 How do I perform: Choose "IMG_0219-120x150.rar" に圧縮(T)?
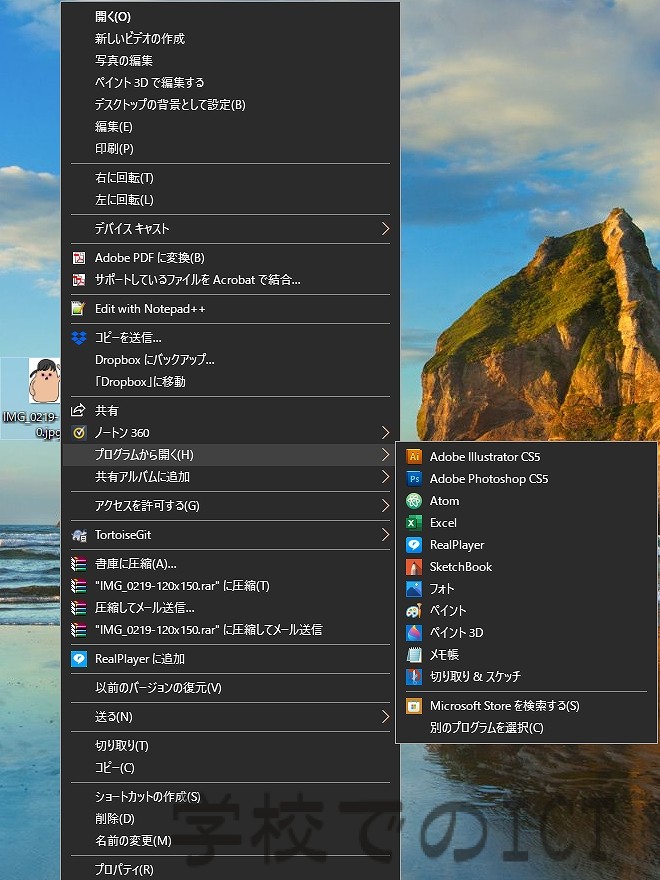(x=230, y=586)
